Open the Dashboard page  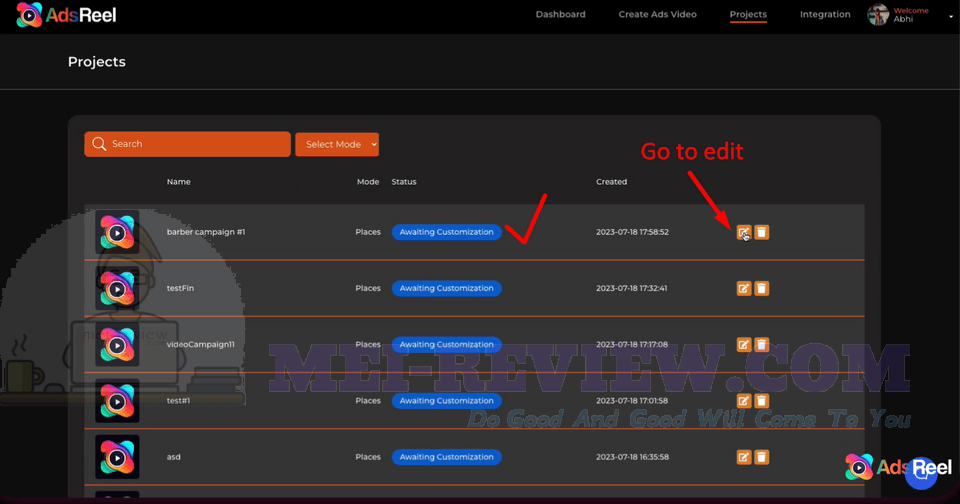[x=560, y=14]
